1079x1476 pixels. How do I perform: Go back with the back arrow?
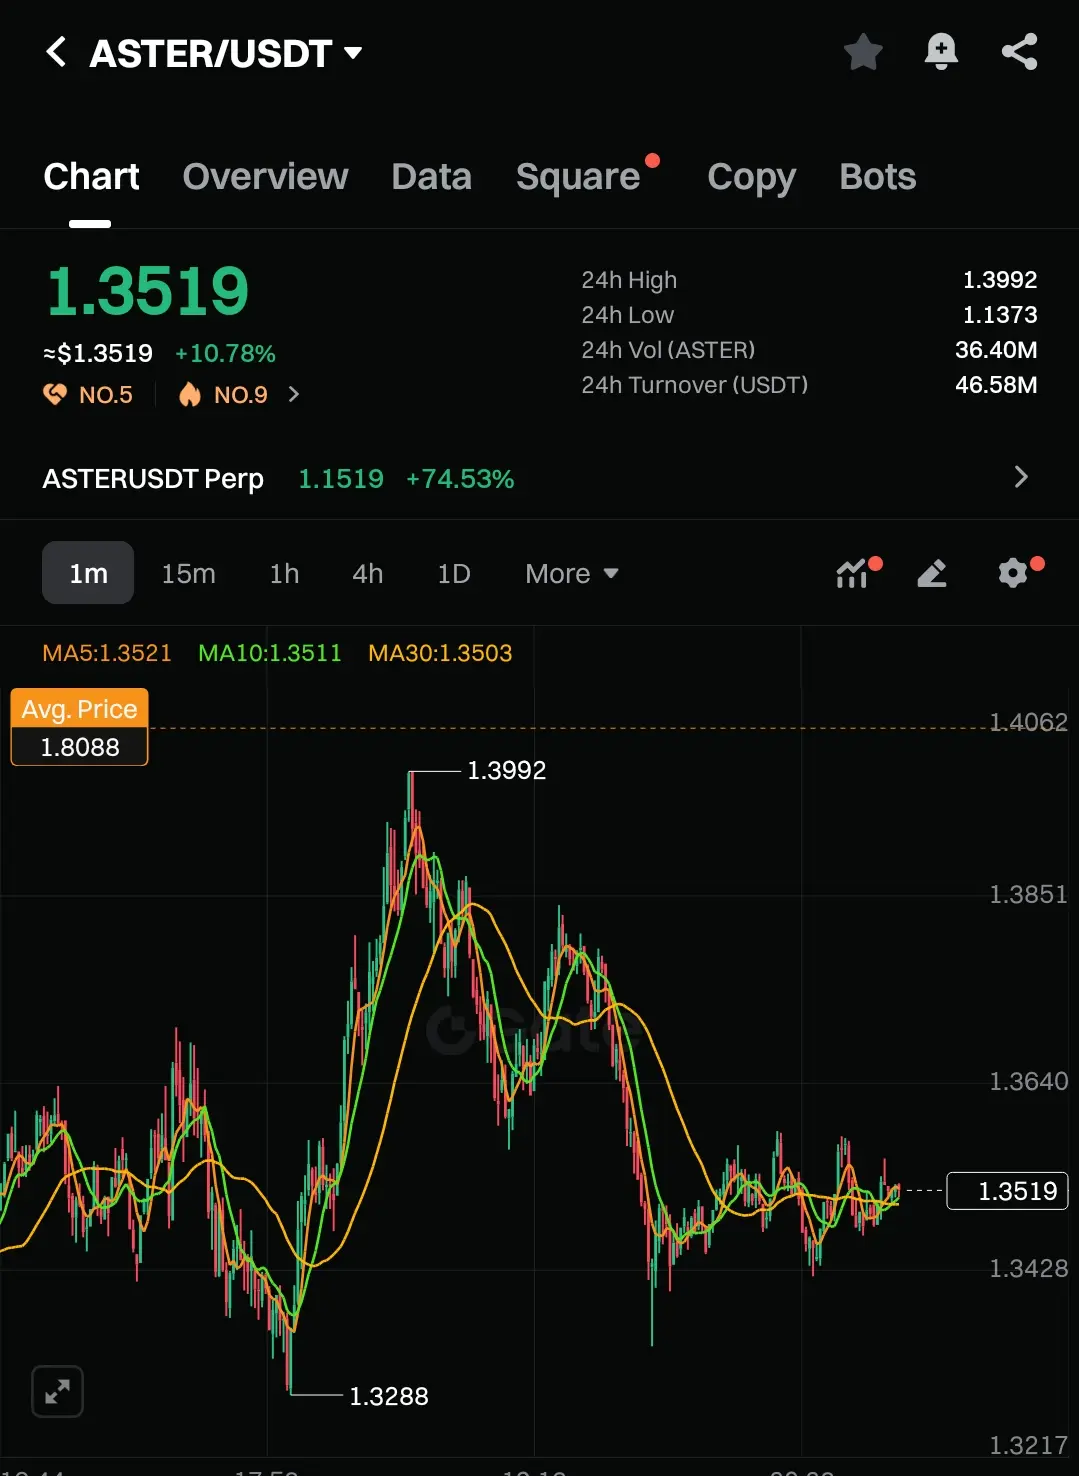pyautogui.click(x=56, y=52)
